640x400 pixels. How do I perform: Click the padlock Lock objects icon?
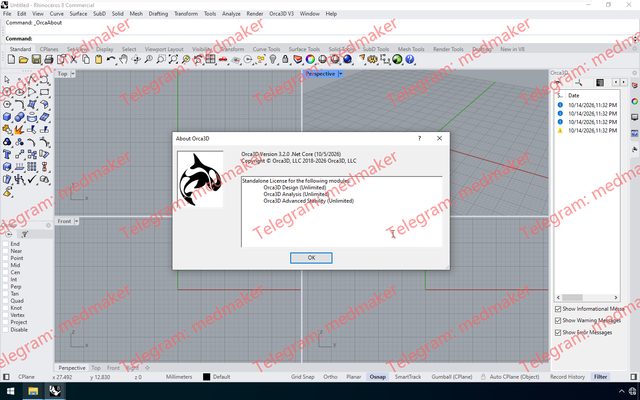pos(285,60)
